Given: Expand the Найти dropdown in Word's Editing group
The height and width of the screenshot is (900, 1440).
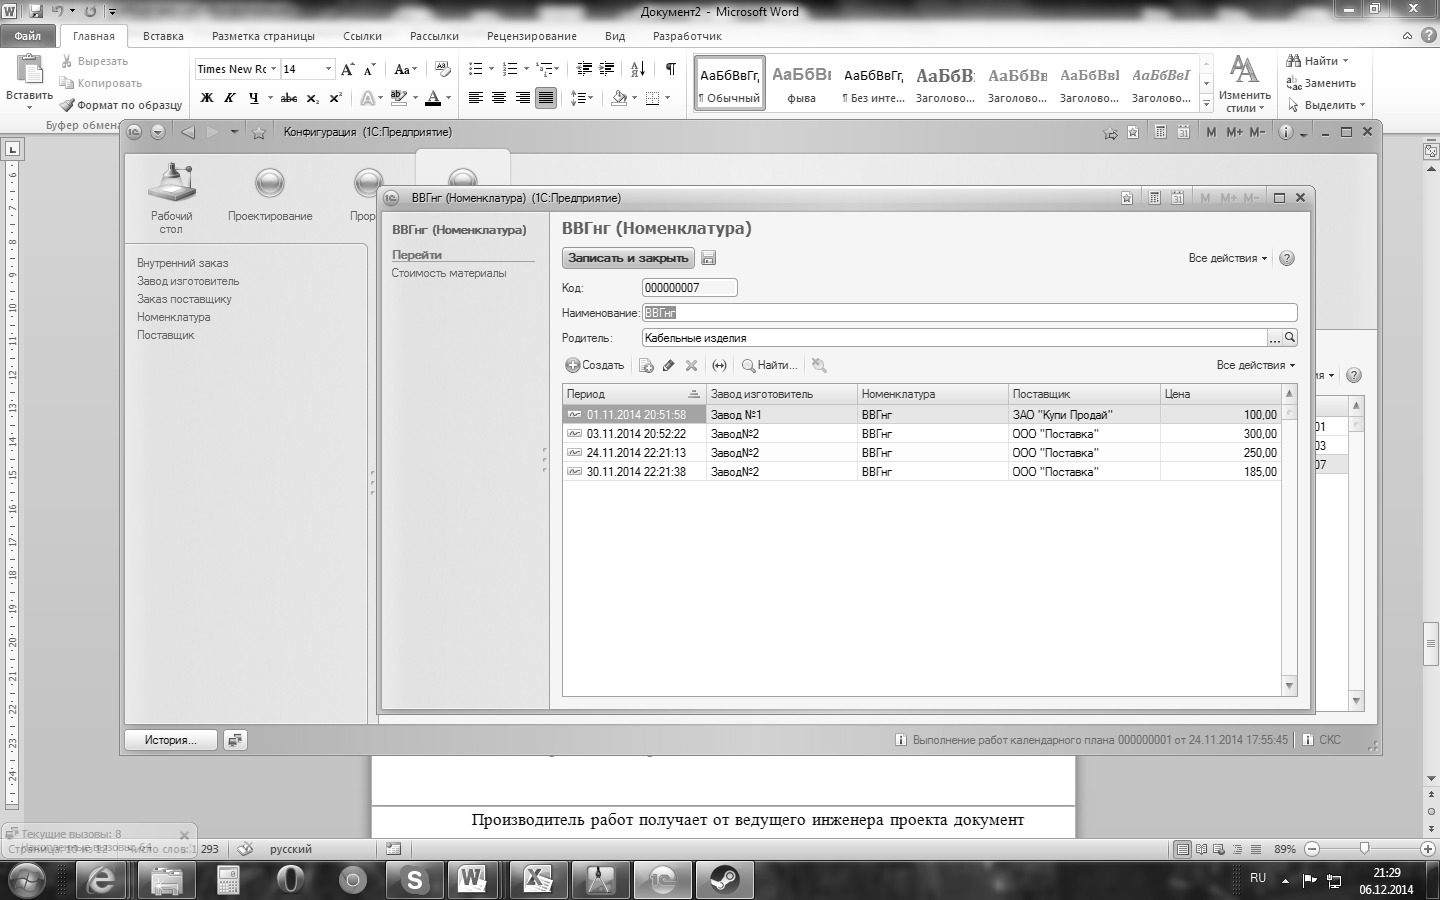Looking at the screenshot, I should pos(1345,61).
